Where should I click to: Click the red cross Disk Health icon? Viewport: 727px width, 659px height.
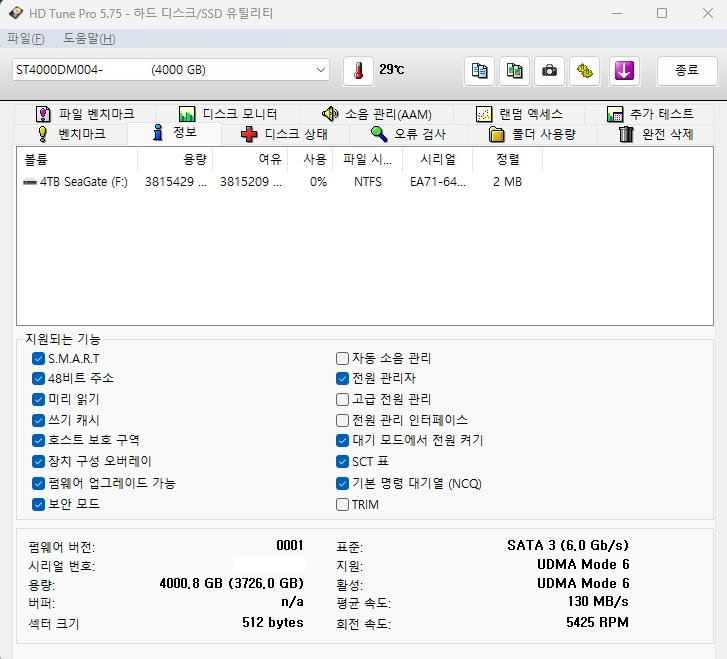[x=249, y=134]
